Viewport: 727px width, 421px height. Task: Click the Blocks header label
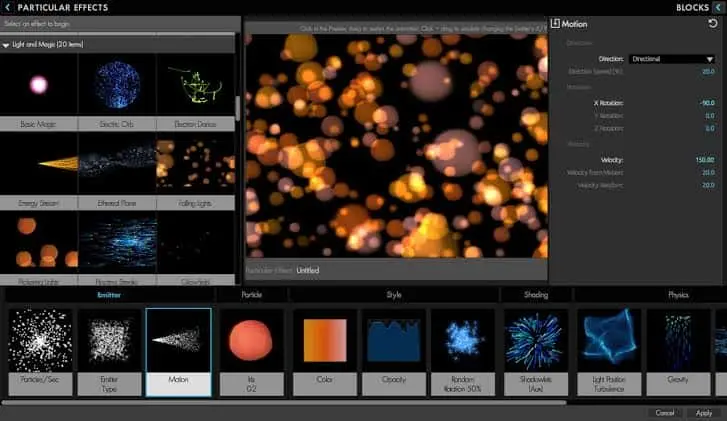pos(692,7)
